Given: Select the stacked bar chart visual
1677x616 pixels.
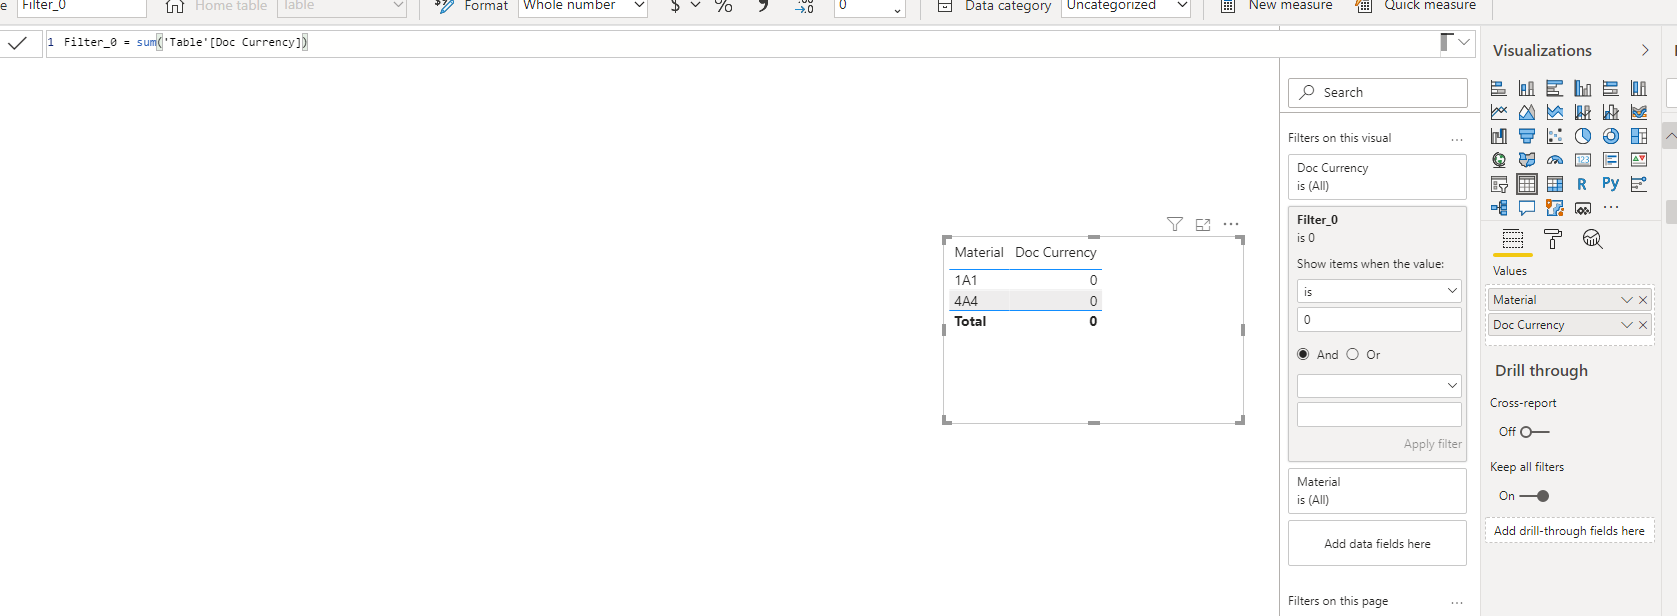Looking at the screenshot, I should pyautogui.click(x=1498, y=88).
